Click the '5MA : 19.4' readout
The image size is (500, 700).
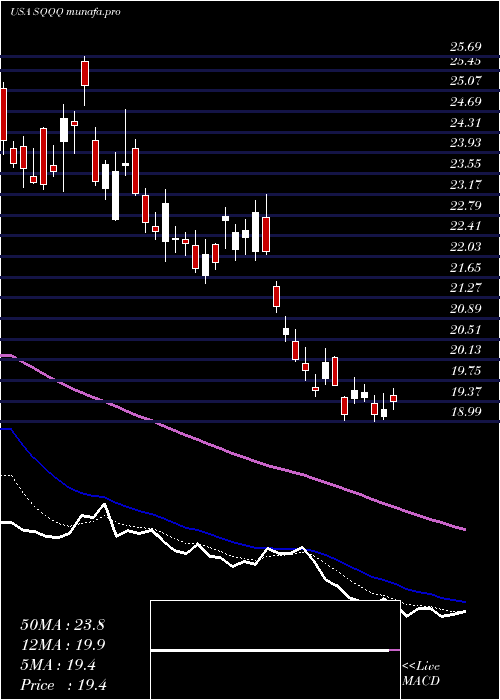[x=58, y=665]
